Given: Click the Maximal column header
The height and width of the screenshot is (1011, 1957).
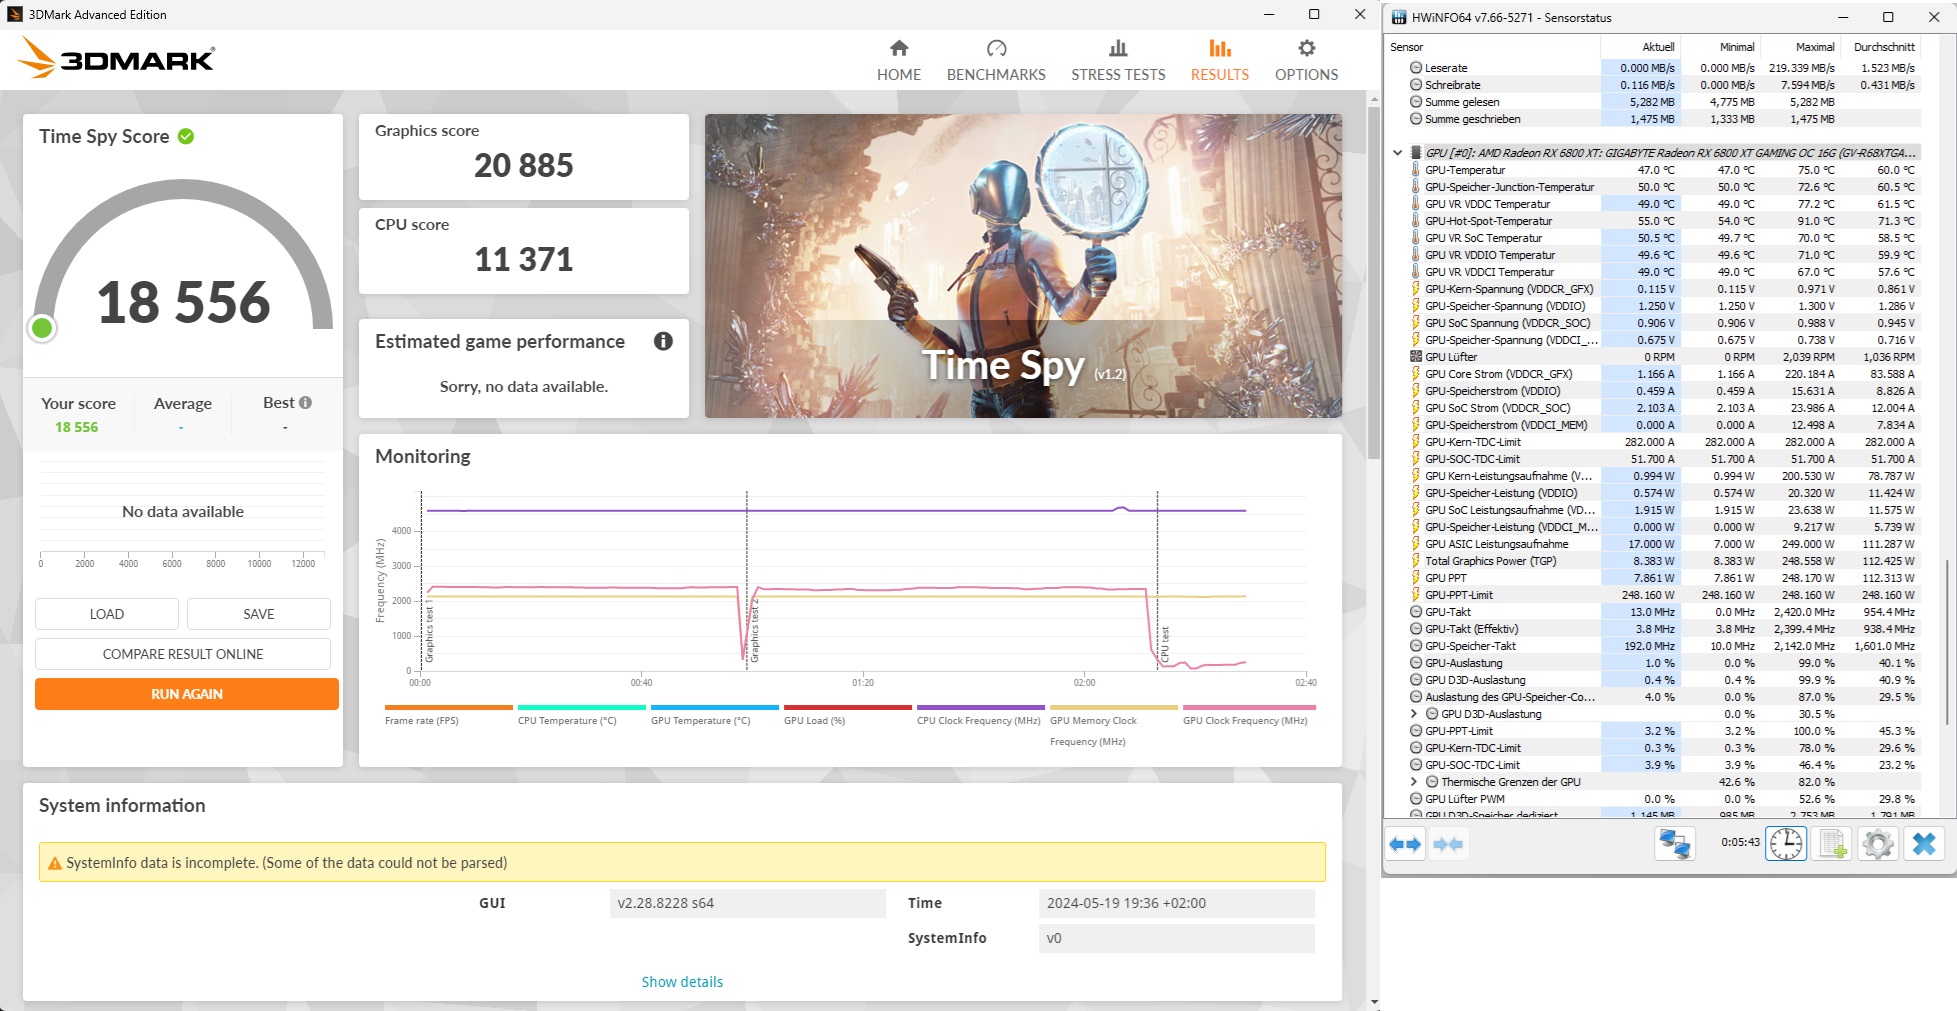Looking at the screenshot, I should (x=1800, y=47).
